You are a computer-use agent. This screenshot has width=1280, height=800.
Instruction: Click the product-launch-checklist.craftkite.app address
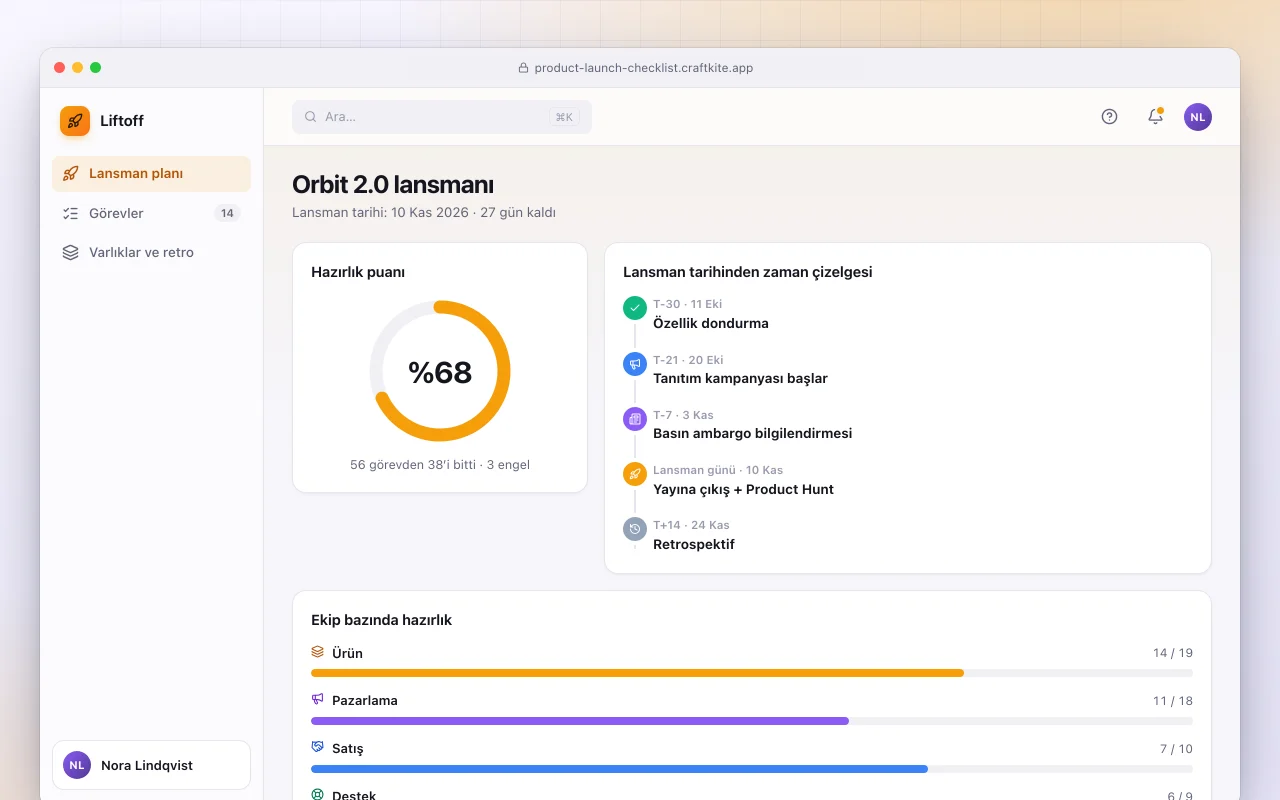coord(644,68)
